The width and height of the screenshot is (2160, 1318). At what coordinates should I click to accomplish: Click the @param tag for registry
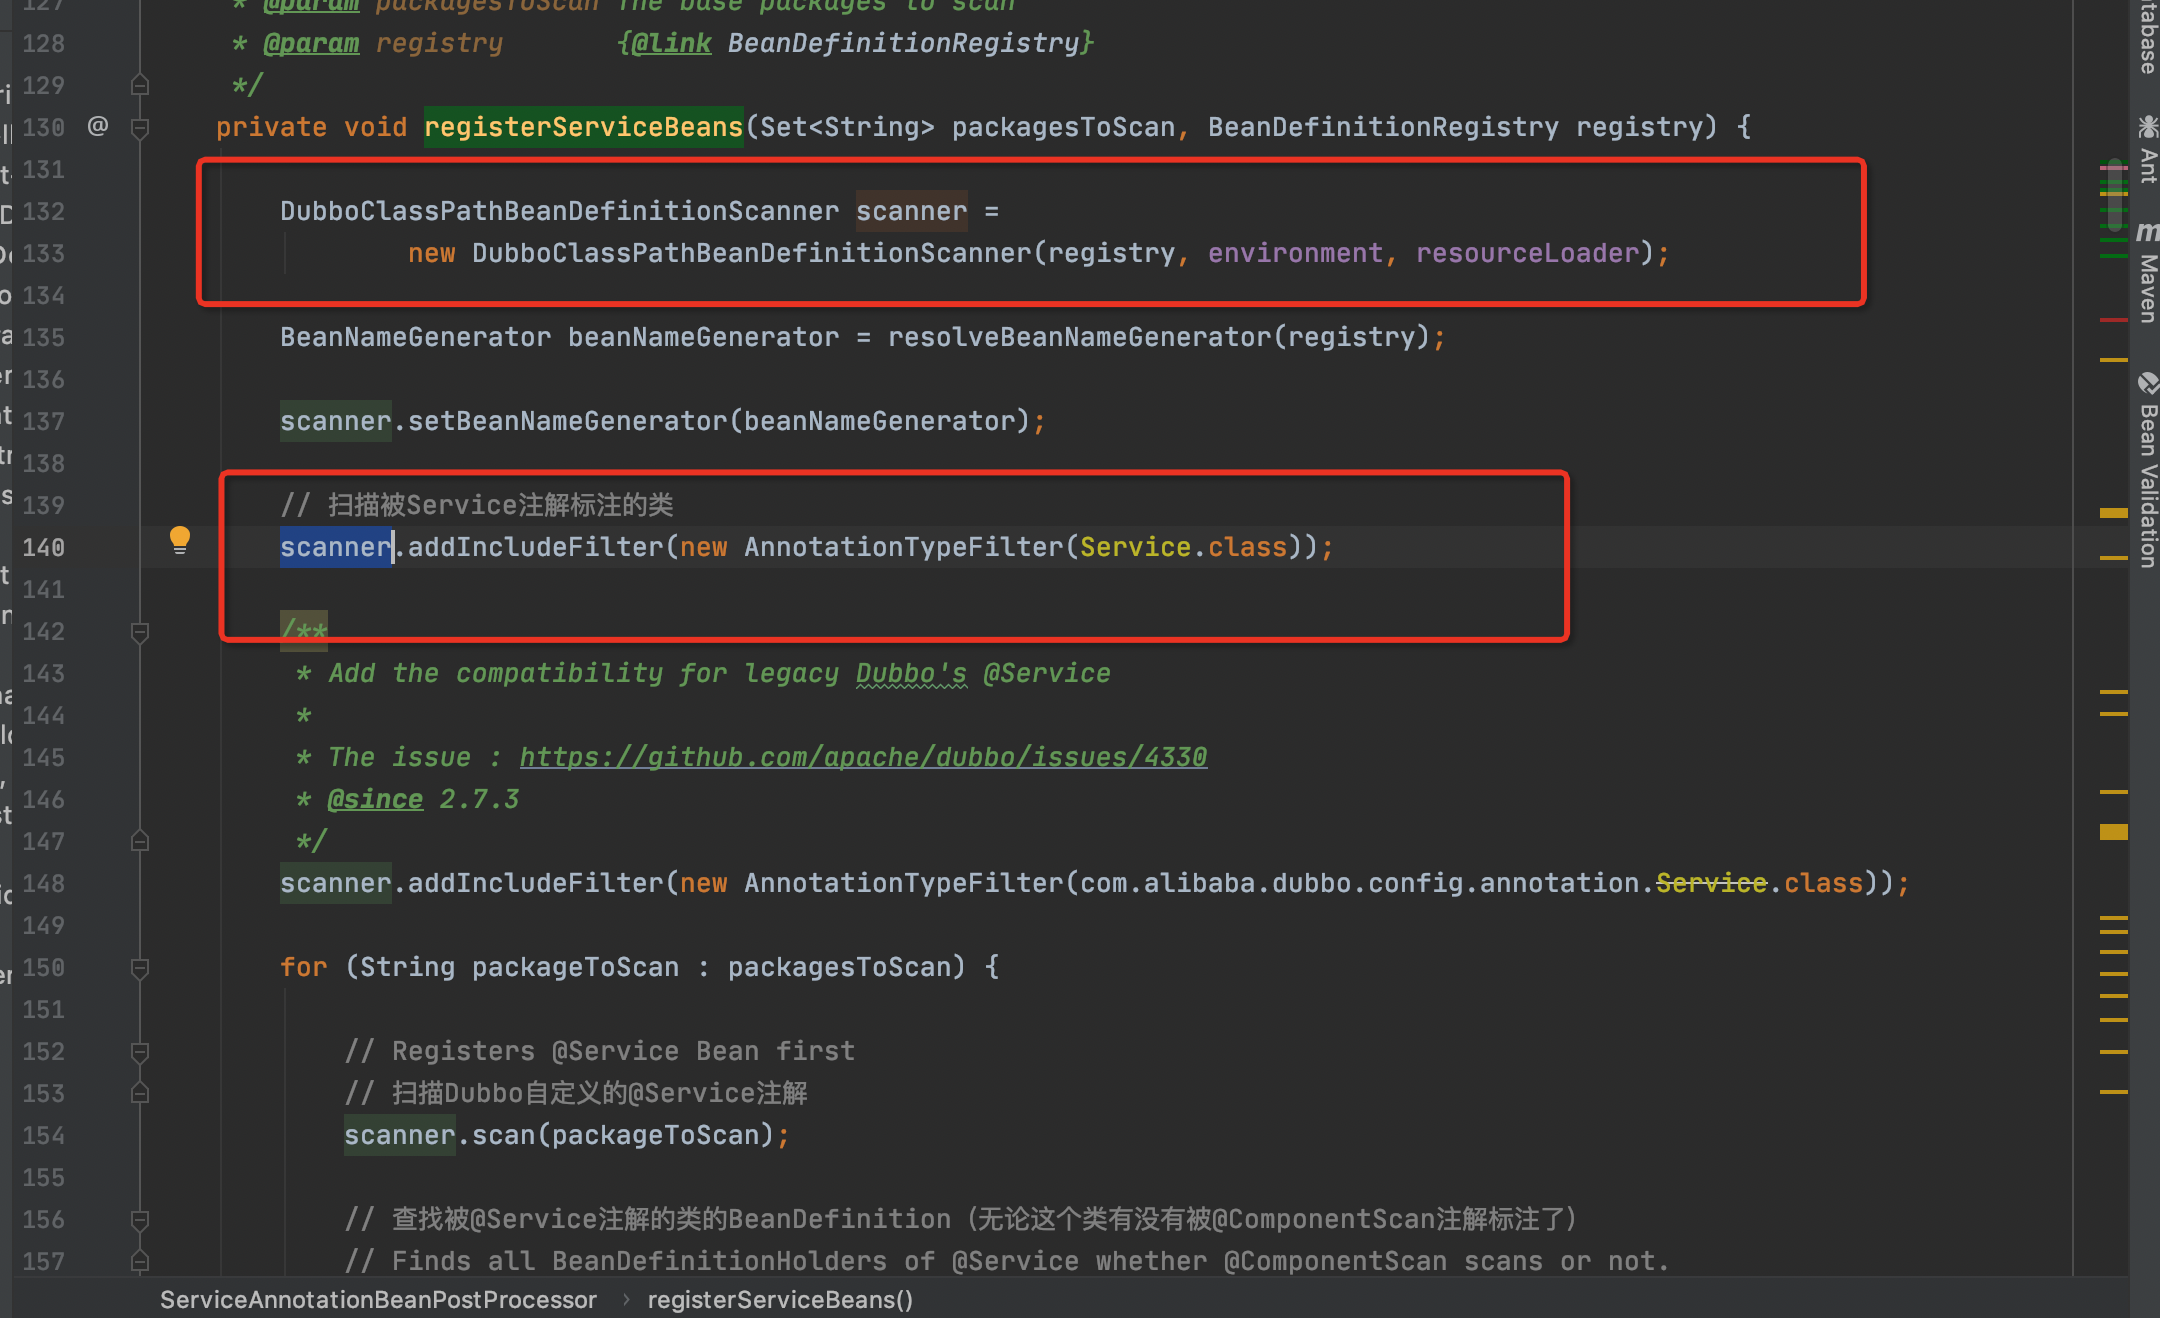coord(311,43)
